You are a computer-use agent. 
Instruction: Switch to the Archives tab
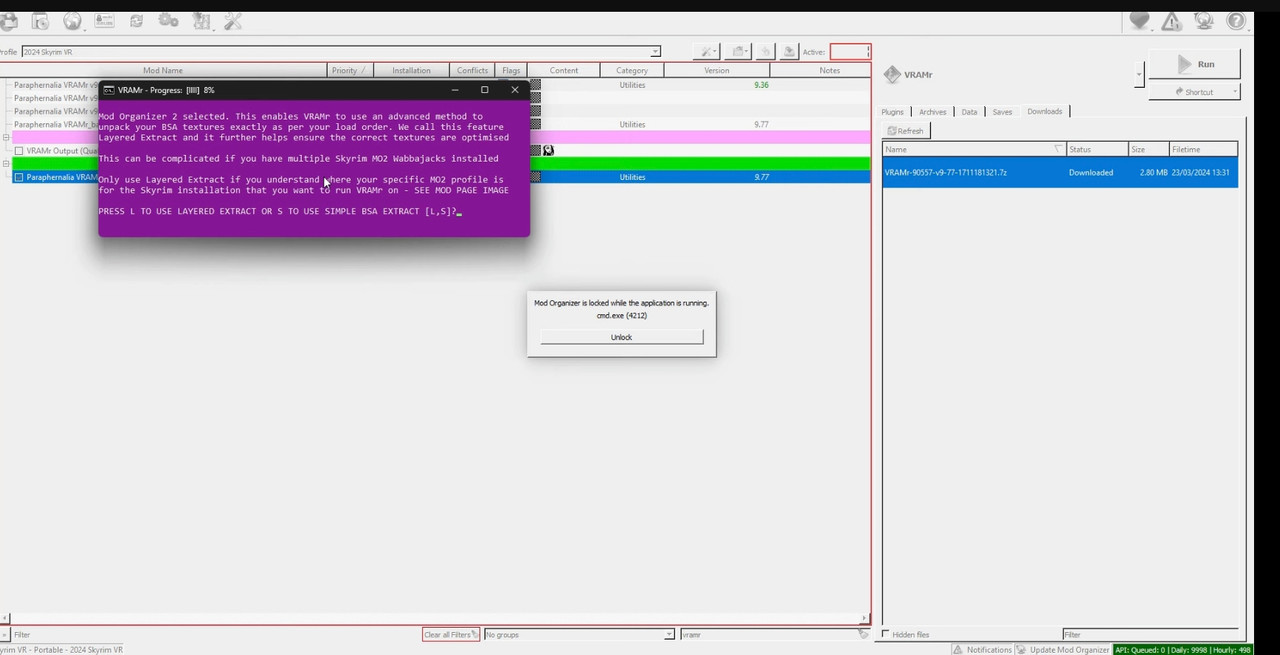(932, 112)
